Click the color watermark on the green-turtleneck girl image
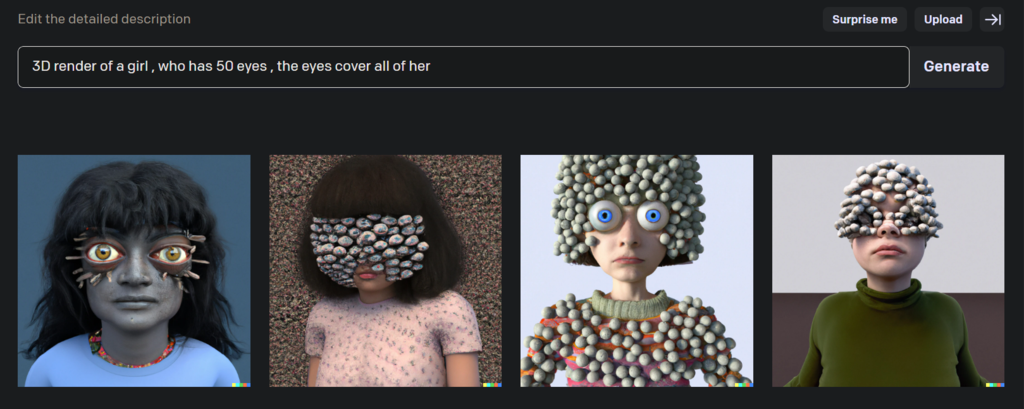This screenshot has width=1024, height=409. 995,385
